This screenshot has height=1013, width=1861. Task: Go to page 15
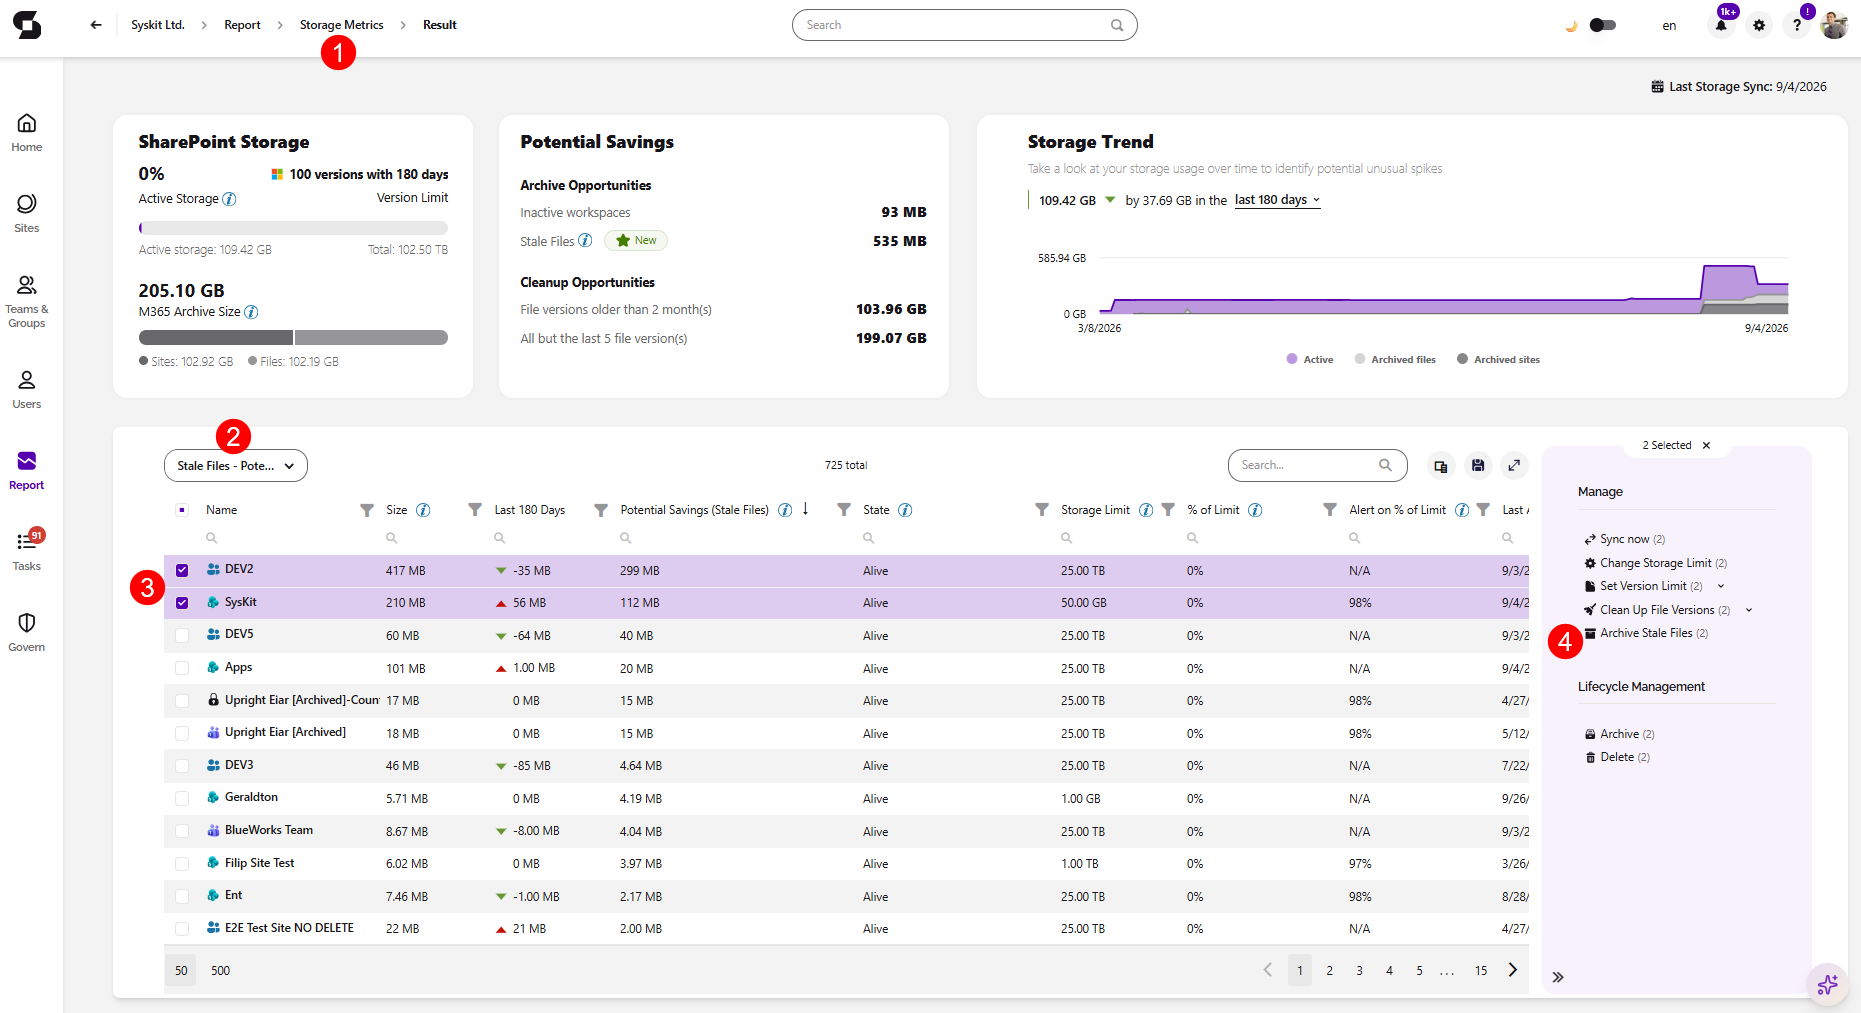(1481, 971)
